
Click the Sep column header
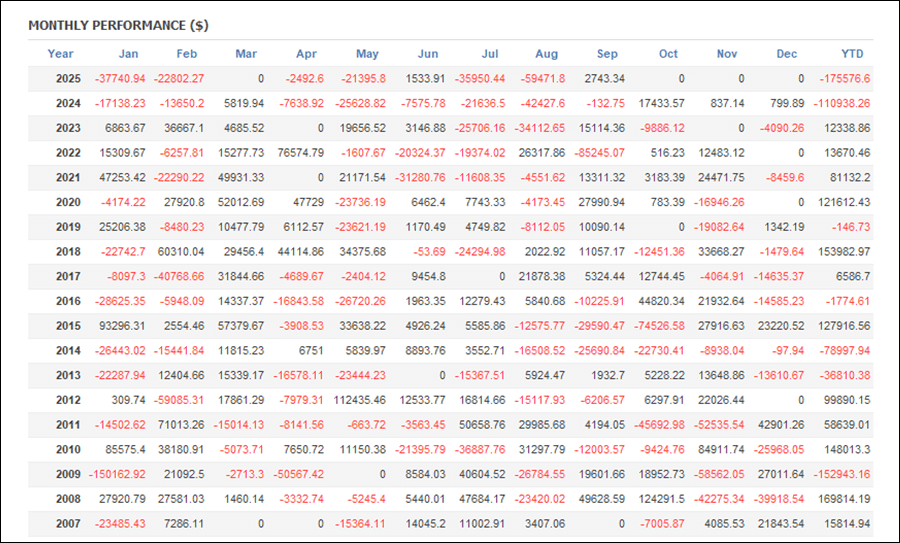tap(607, 54)
